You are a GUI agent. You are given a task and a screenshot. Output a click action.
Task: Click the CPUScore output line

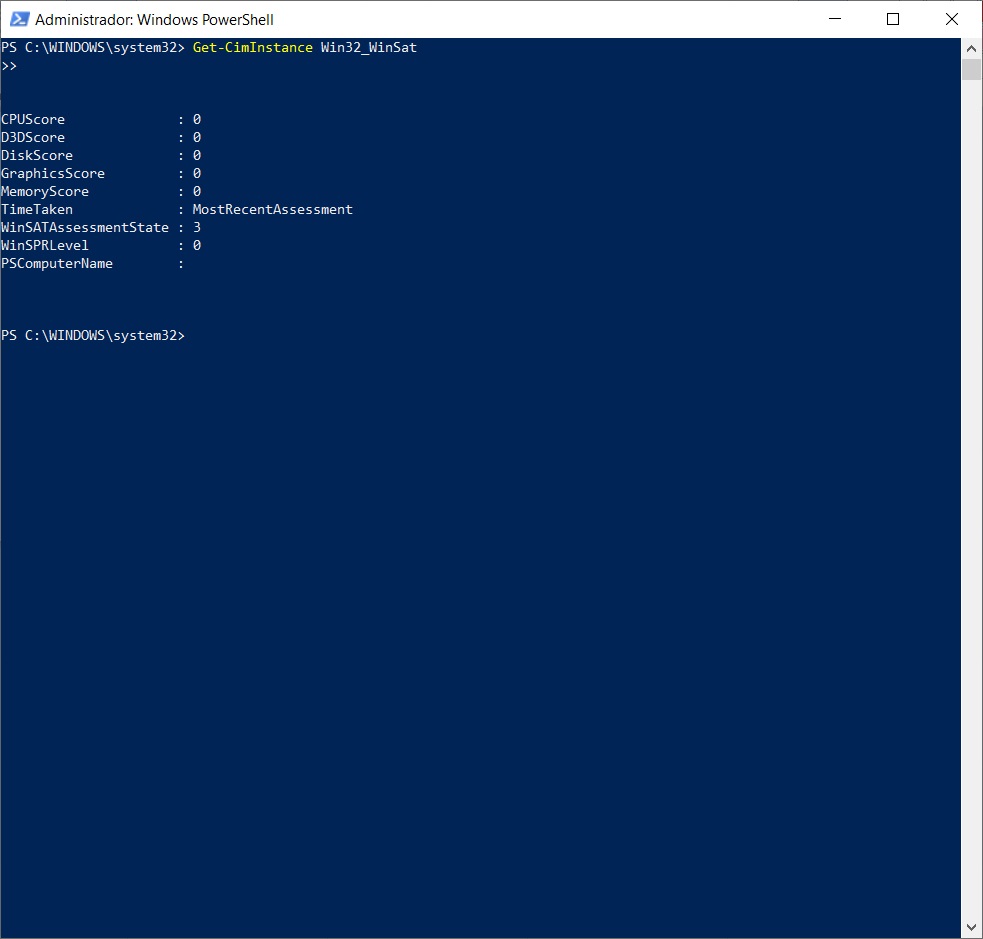click(100, 120)
